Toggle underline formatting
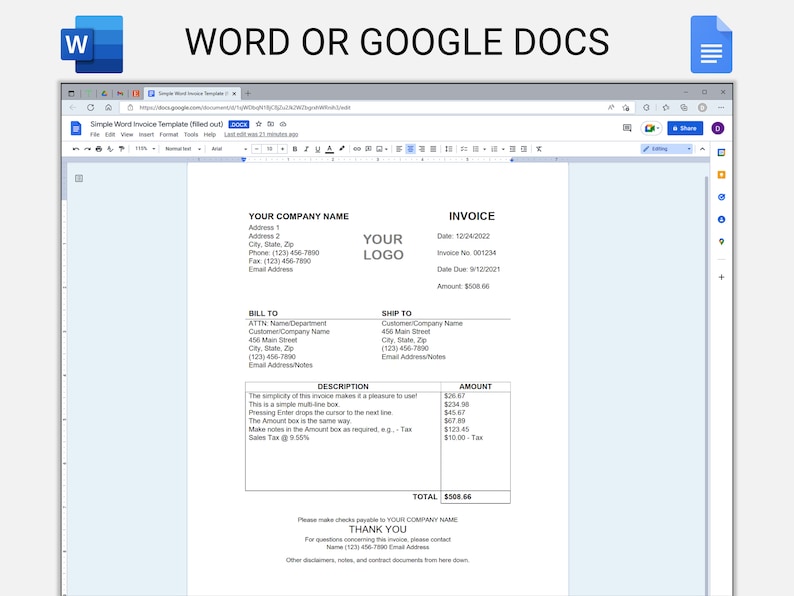This screenshot has height=596, width=794. 317,149
